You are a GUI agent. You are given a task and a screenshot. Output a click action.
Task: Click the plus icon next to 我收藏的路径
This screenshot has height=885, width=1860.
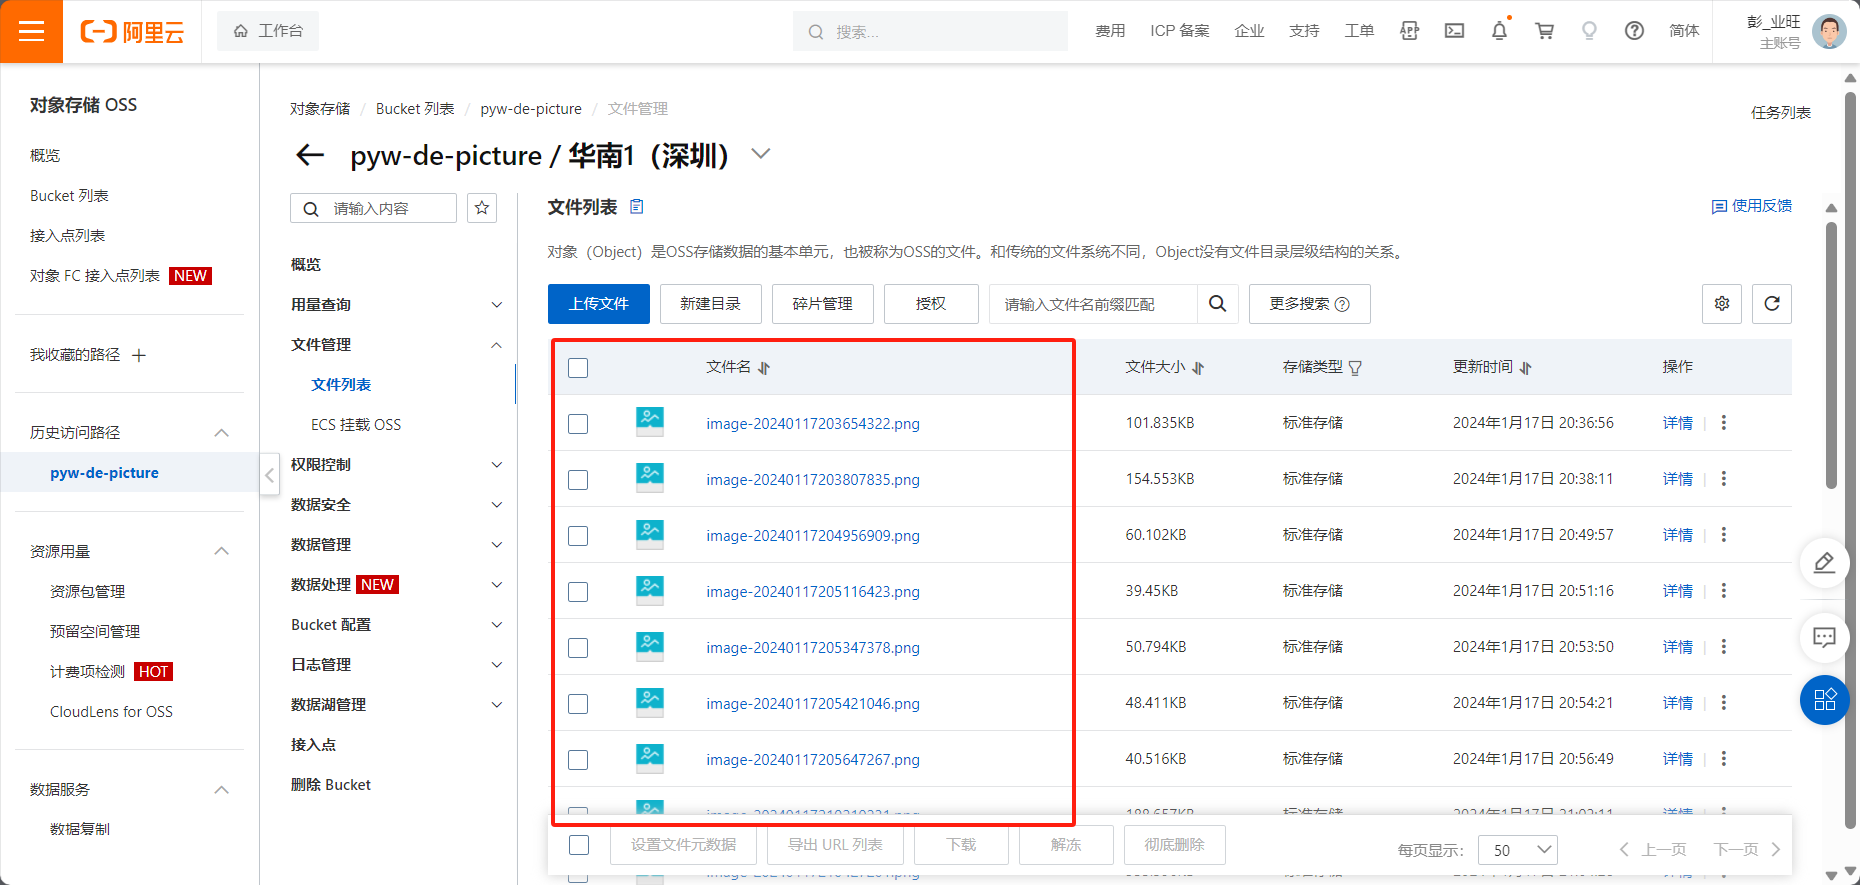[139, 355]
